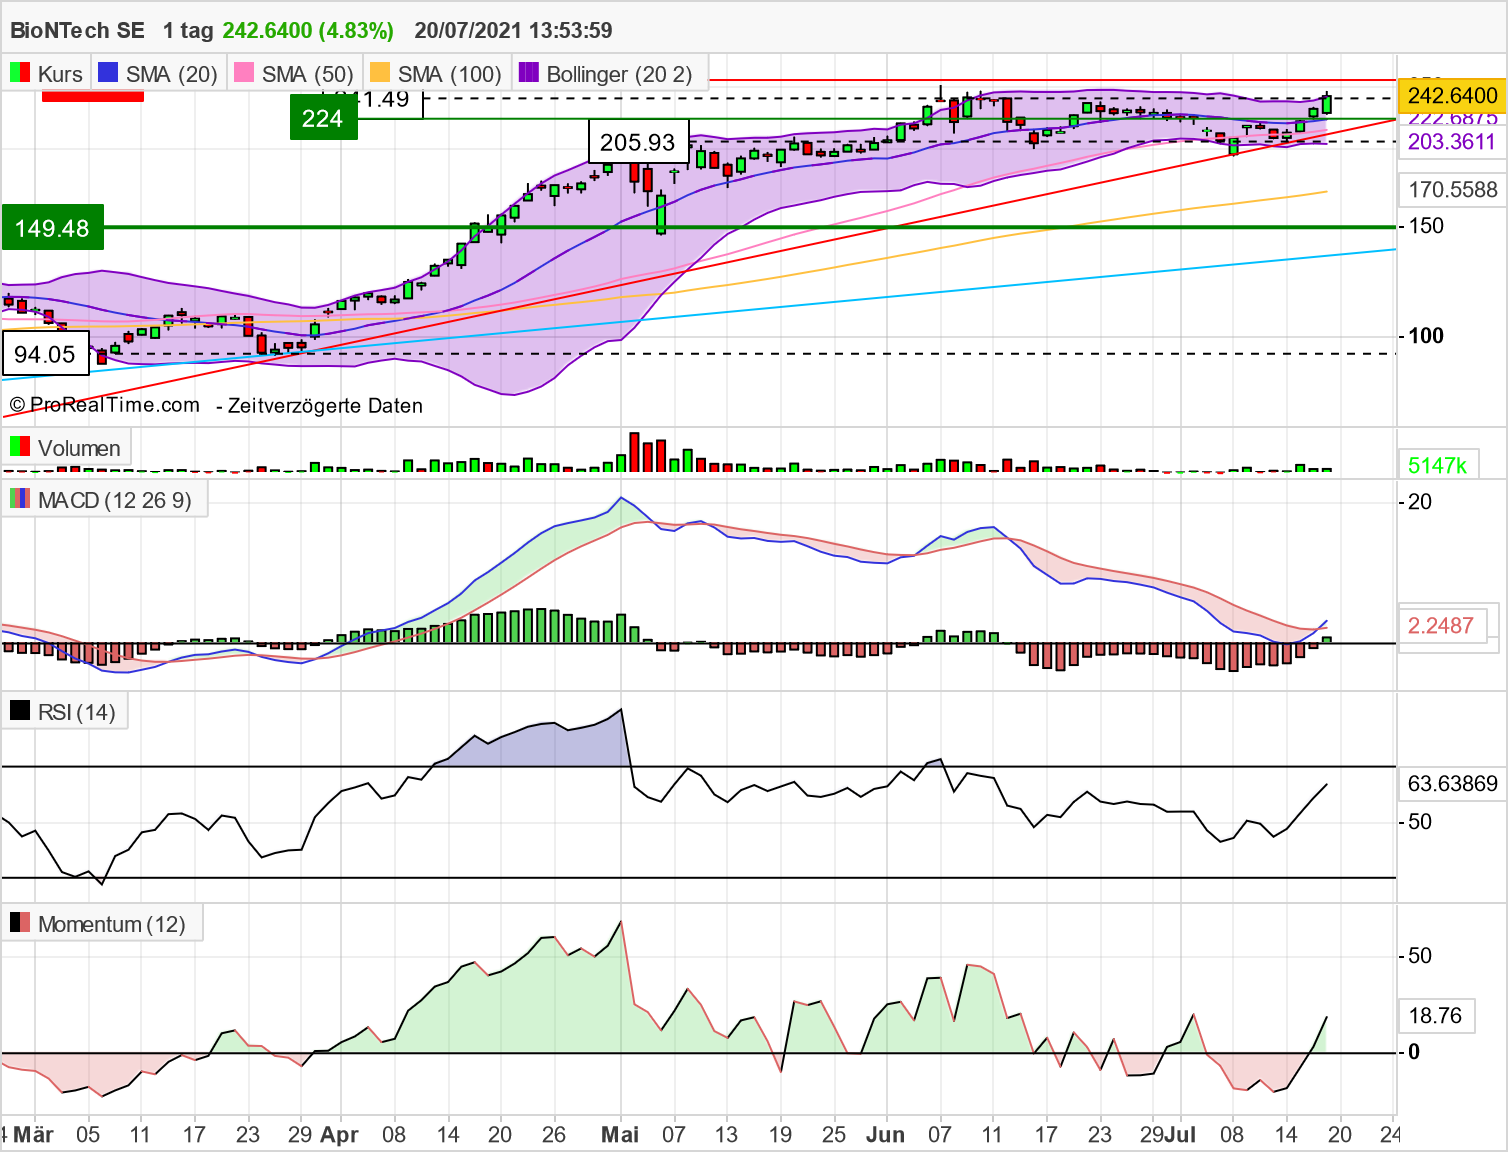Click the orange SMA (100) indicator icon
Screen dimensions: 1508x1152
tap(382, 73)
